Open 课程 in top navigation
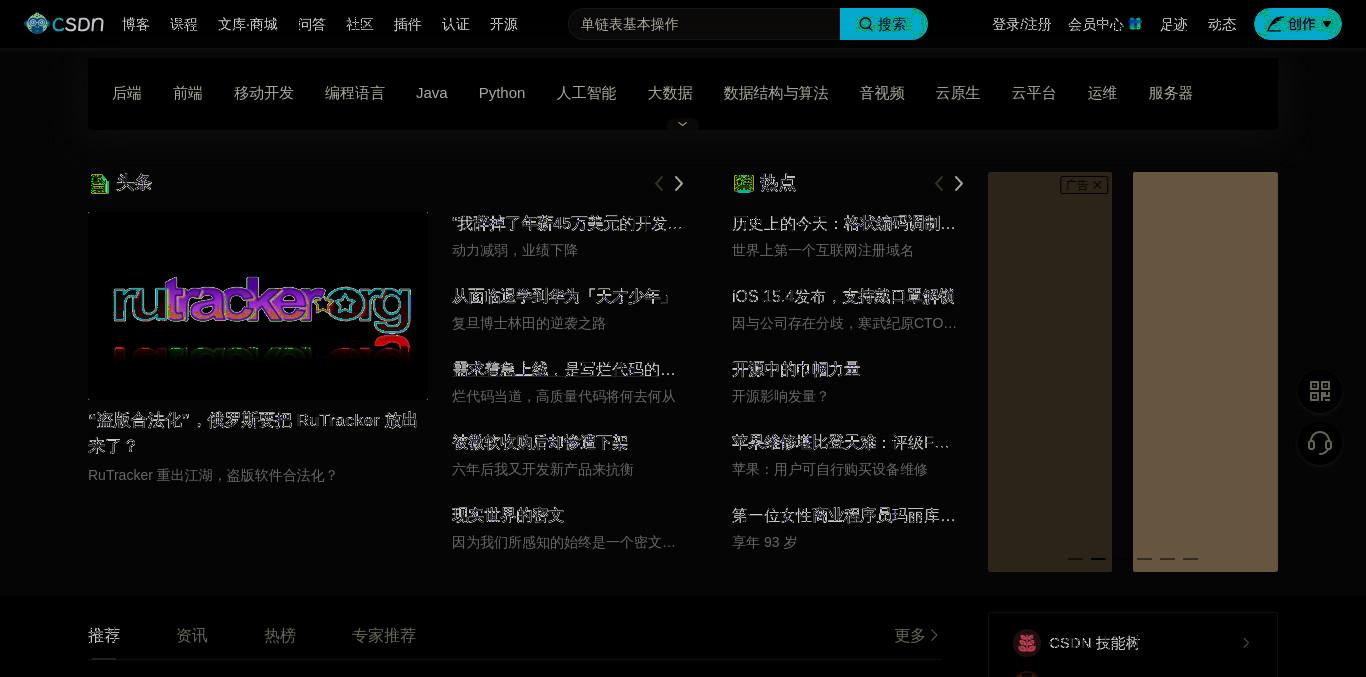Image resolution: width=1366 pixels, height=677 pixels. [184, 24]
